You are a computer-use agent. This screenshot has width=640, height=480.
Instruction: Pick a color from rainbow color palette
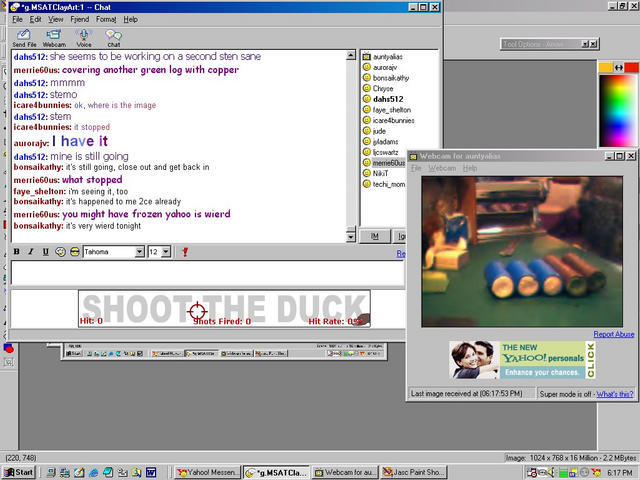pos(617,110)
